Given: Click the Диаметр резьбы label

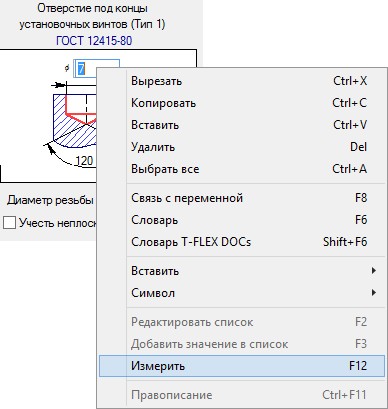Looking at the screenshot, I should (x=50, y=200).
